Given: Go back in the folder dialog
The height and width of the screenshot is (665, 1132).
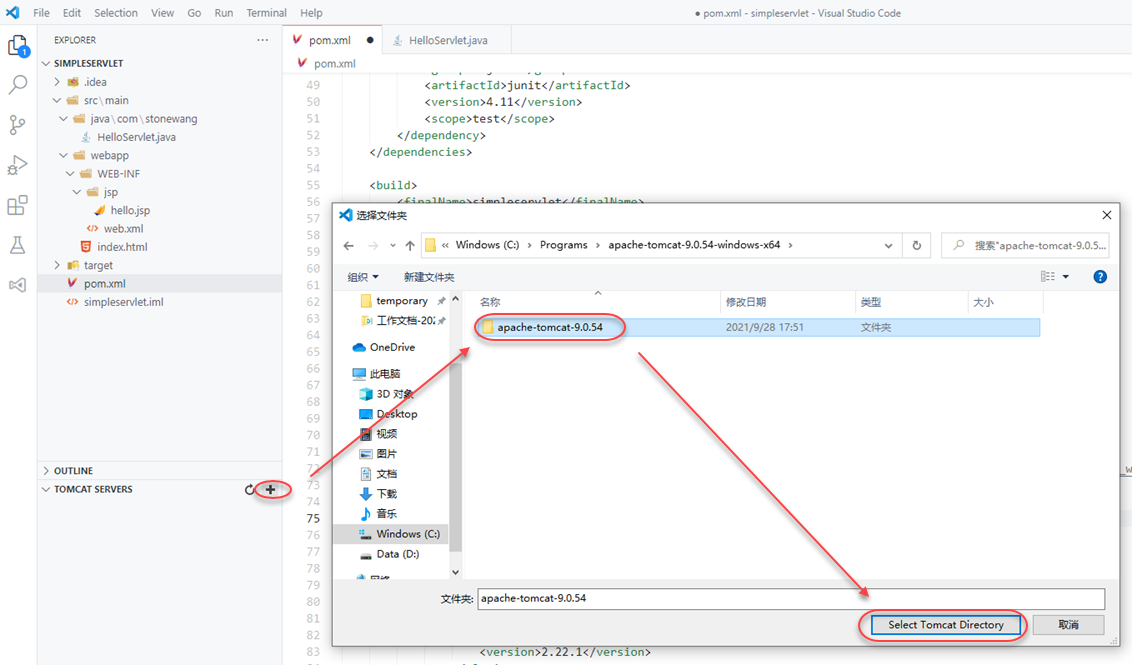Looking at the screenshot, I should (349, 245).
